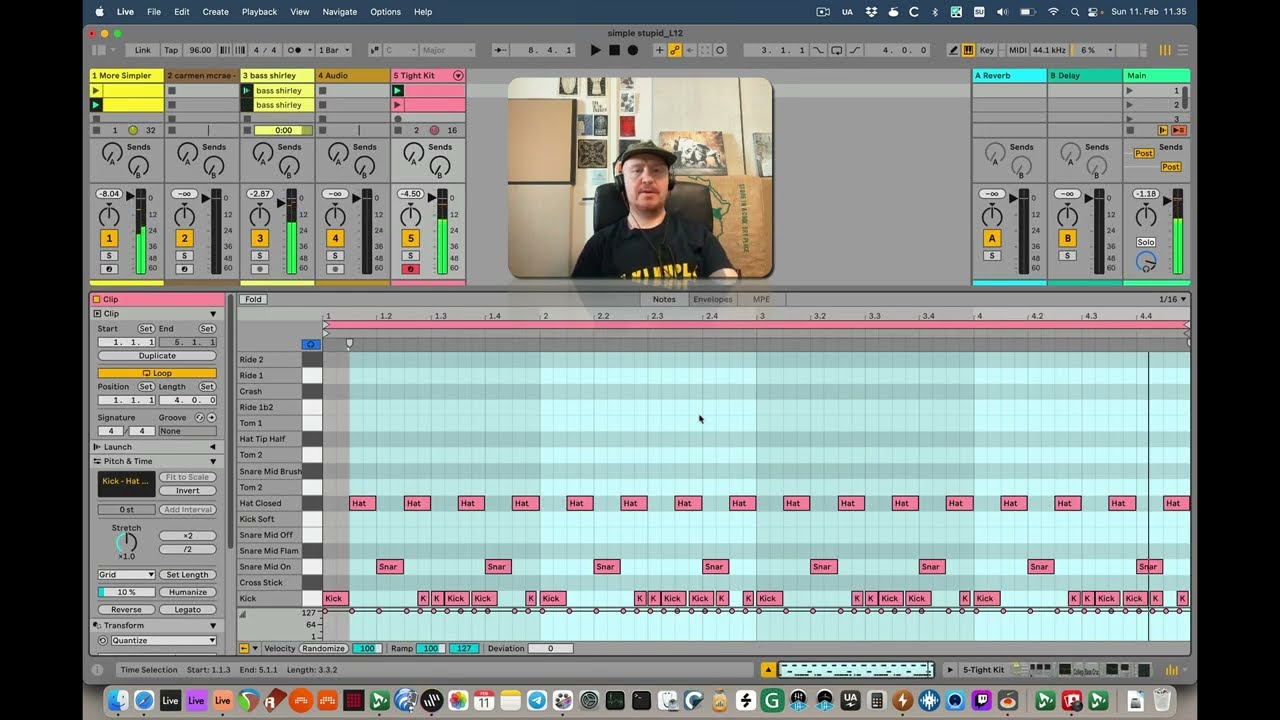Screen dimensions: 1280x720
Task: Open the Create menu
Action: [x=216, y=12]
